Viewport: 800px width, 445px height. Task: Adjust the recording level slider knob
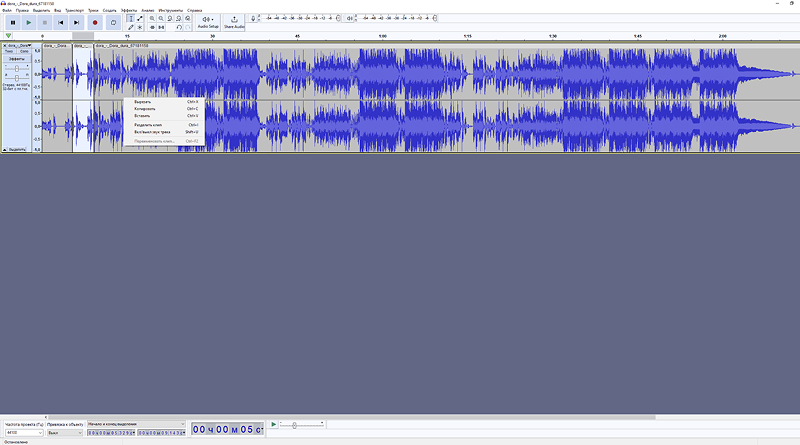[338, 18]
